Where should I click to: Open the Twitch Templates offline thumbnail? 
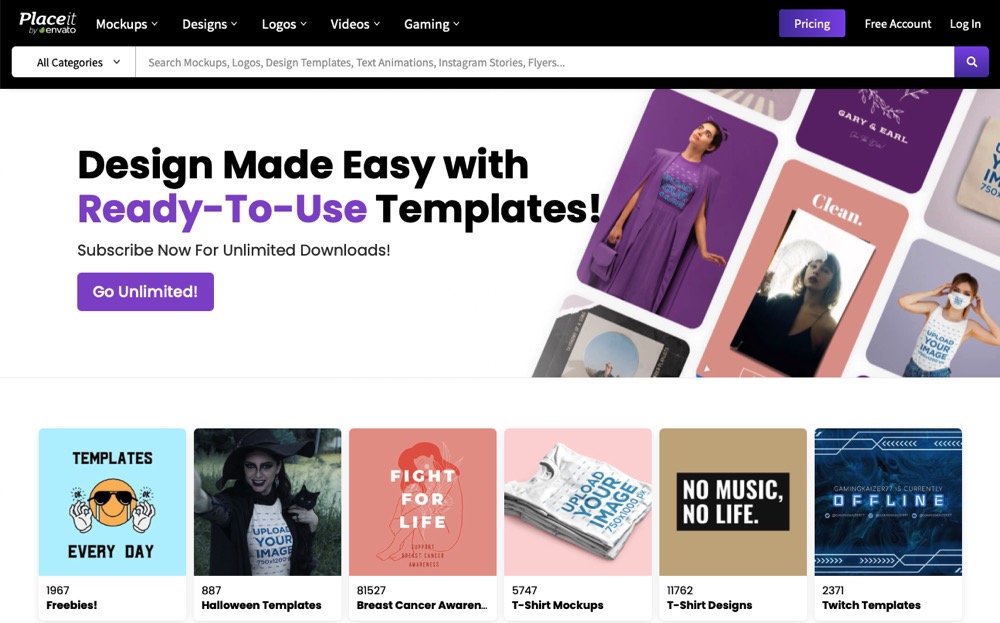tap(888, 502)
